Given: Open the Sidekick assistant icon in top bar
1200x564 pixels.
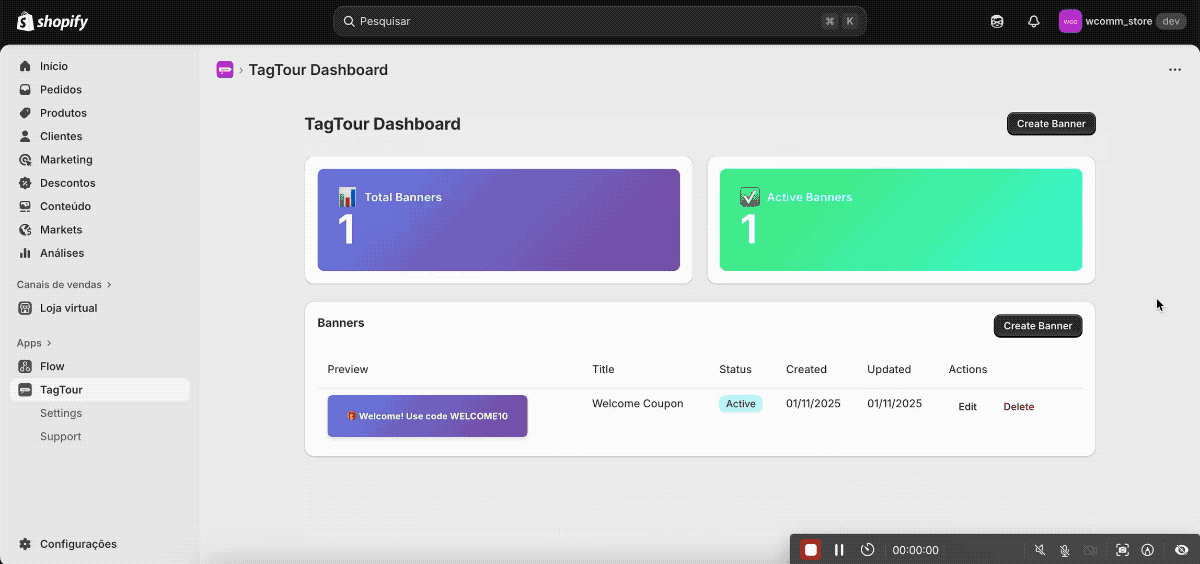Looking at the screenshot, I should [997, 21].
